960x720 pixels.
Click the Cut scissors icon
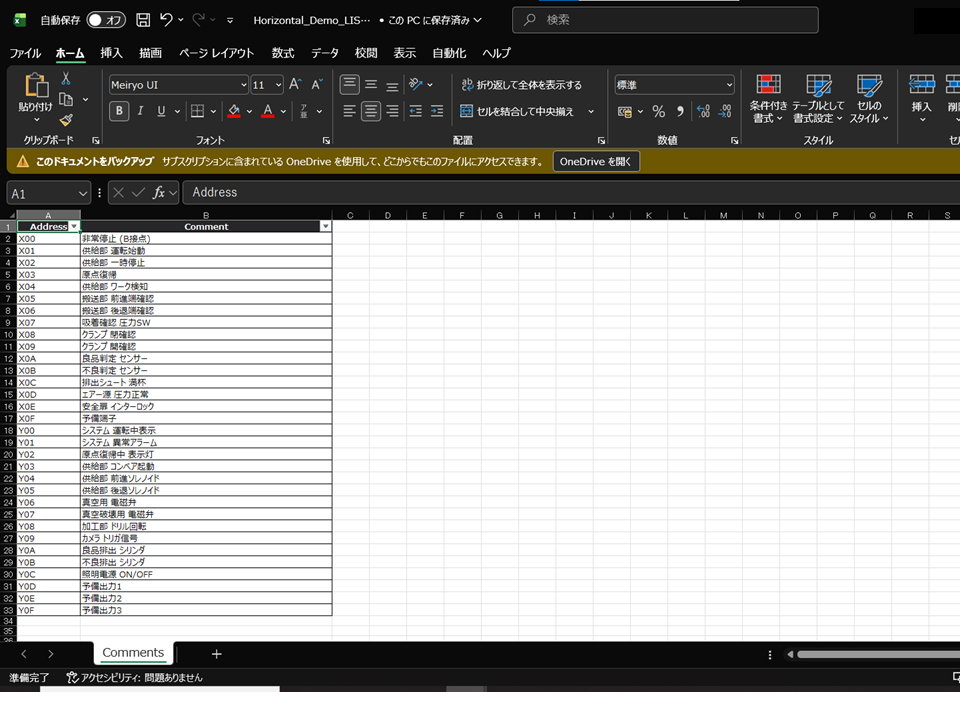[66, 78]
